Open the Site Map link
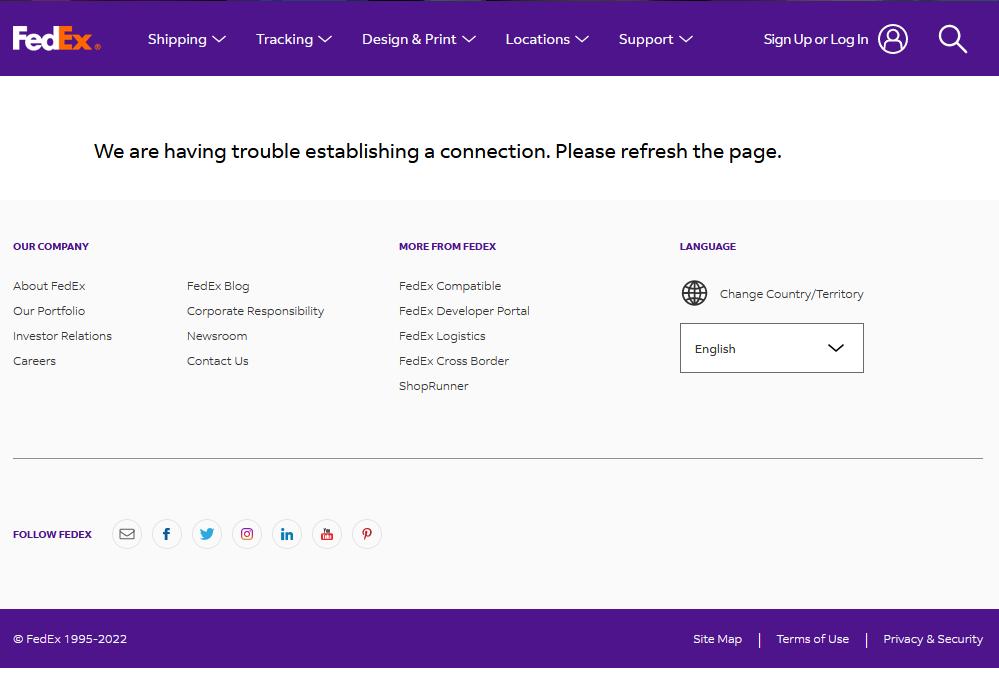The height and width of the screenshot is (683, 999). pyautogui.click(x=717, y=638)
